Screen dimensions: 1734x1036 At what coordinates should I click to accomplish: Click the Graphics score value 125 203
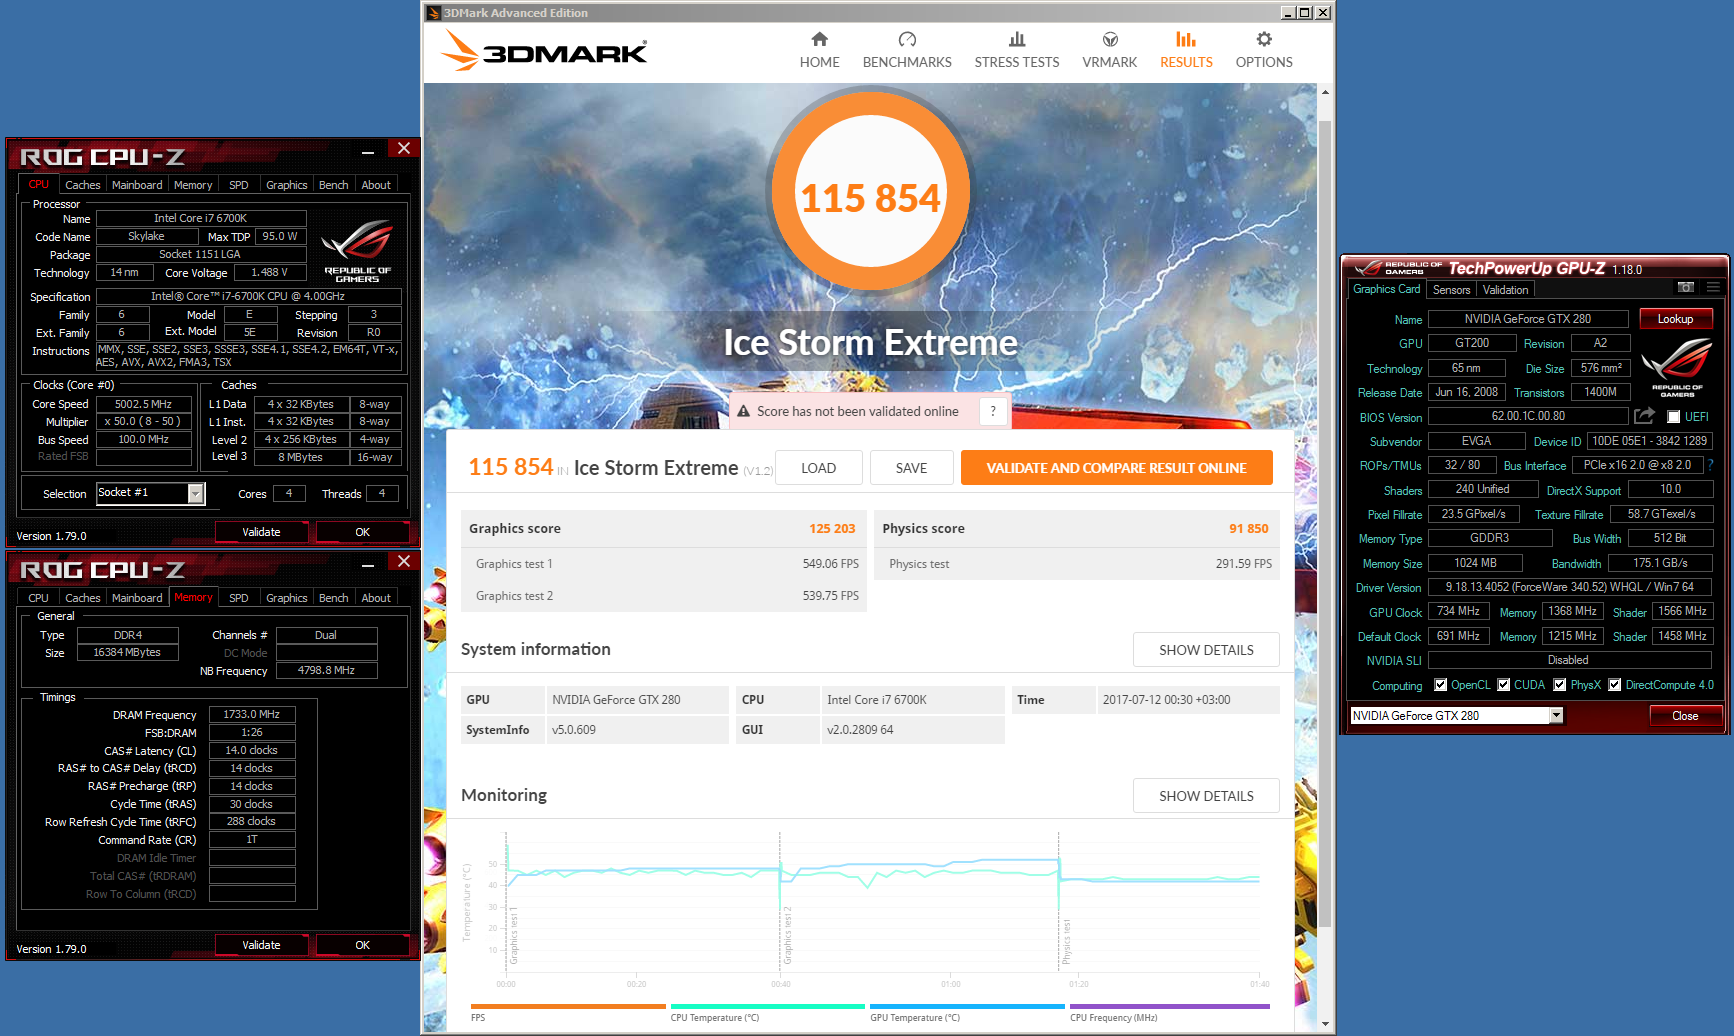[832, 529]
